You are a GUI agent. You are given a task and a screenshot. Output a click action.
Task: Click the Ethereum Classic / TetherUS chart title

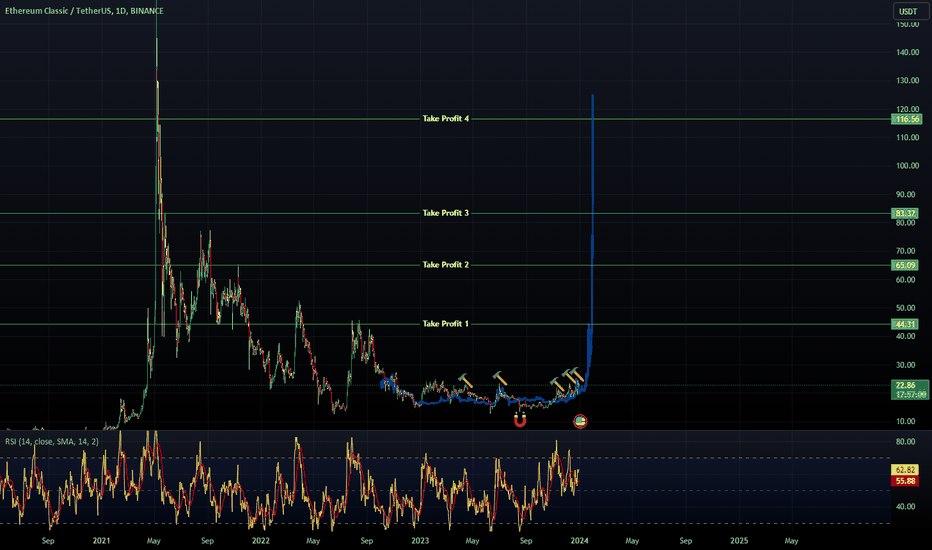(x=84, y=11)
